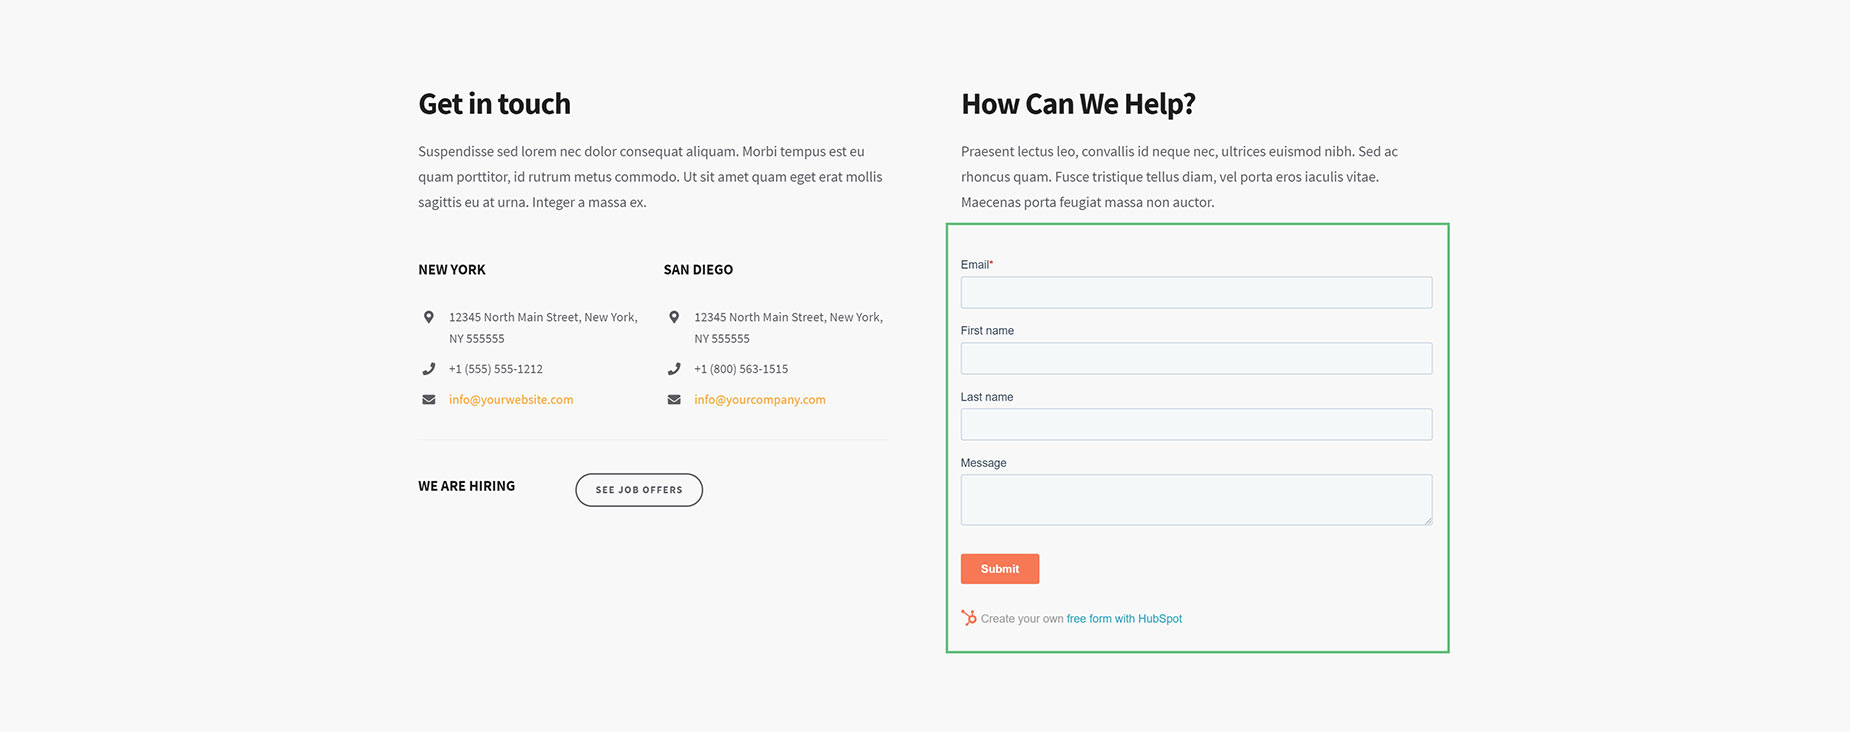1850x732 pixels.
Task: Open info@yourcompany.com email link
Action: pos(760,400)
